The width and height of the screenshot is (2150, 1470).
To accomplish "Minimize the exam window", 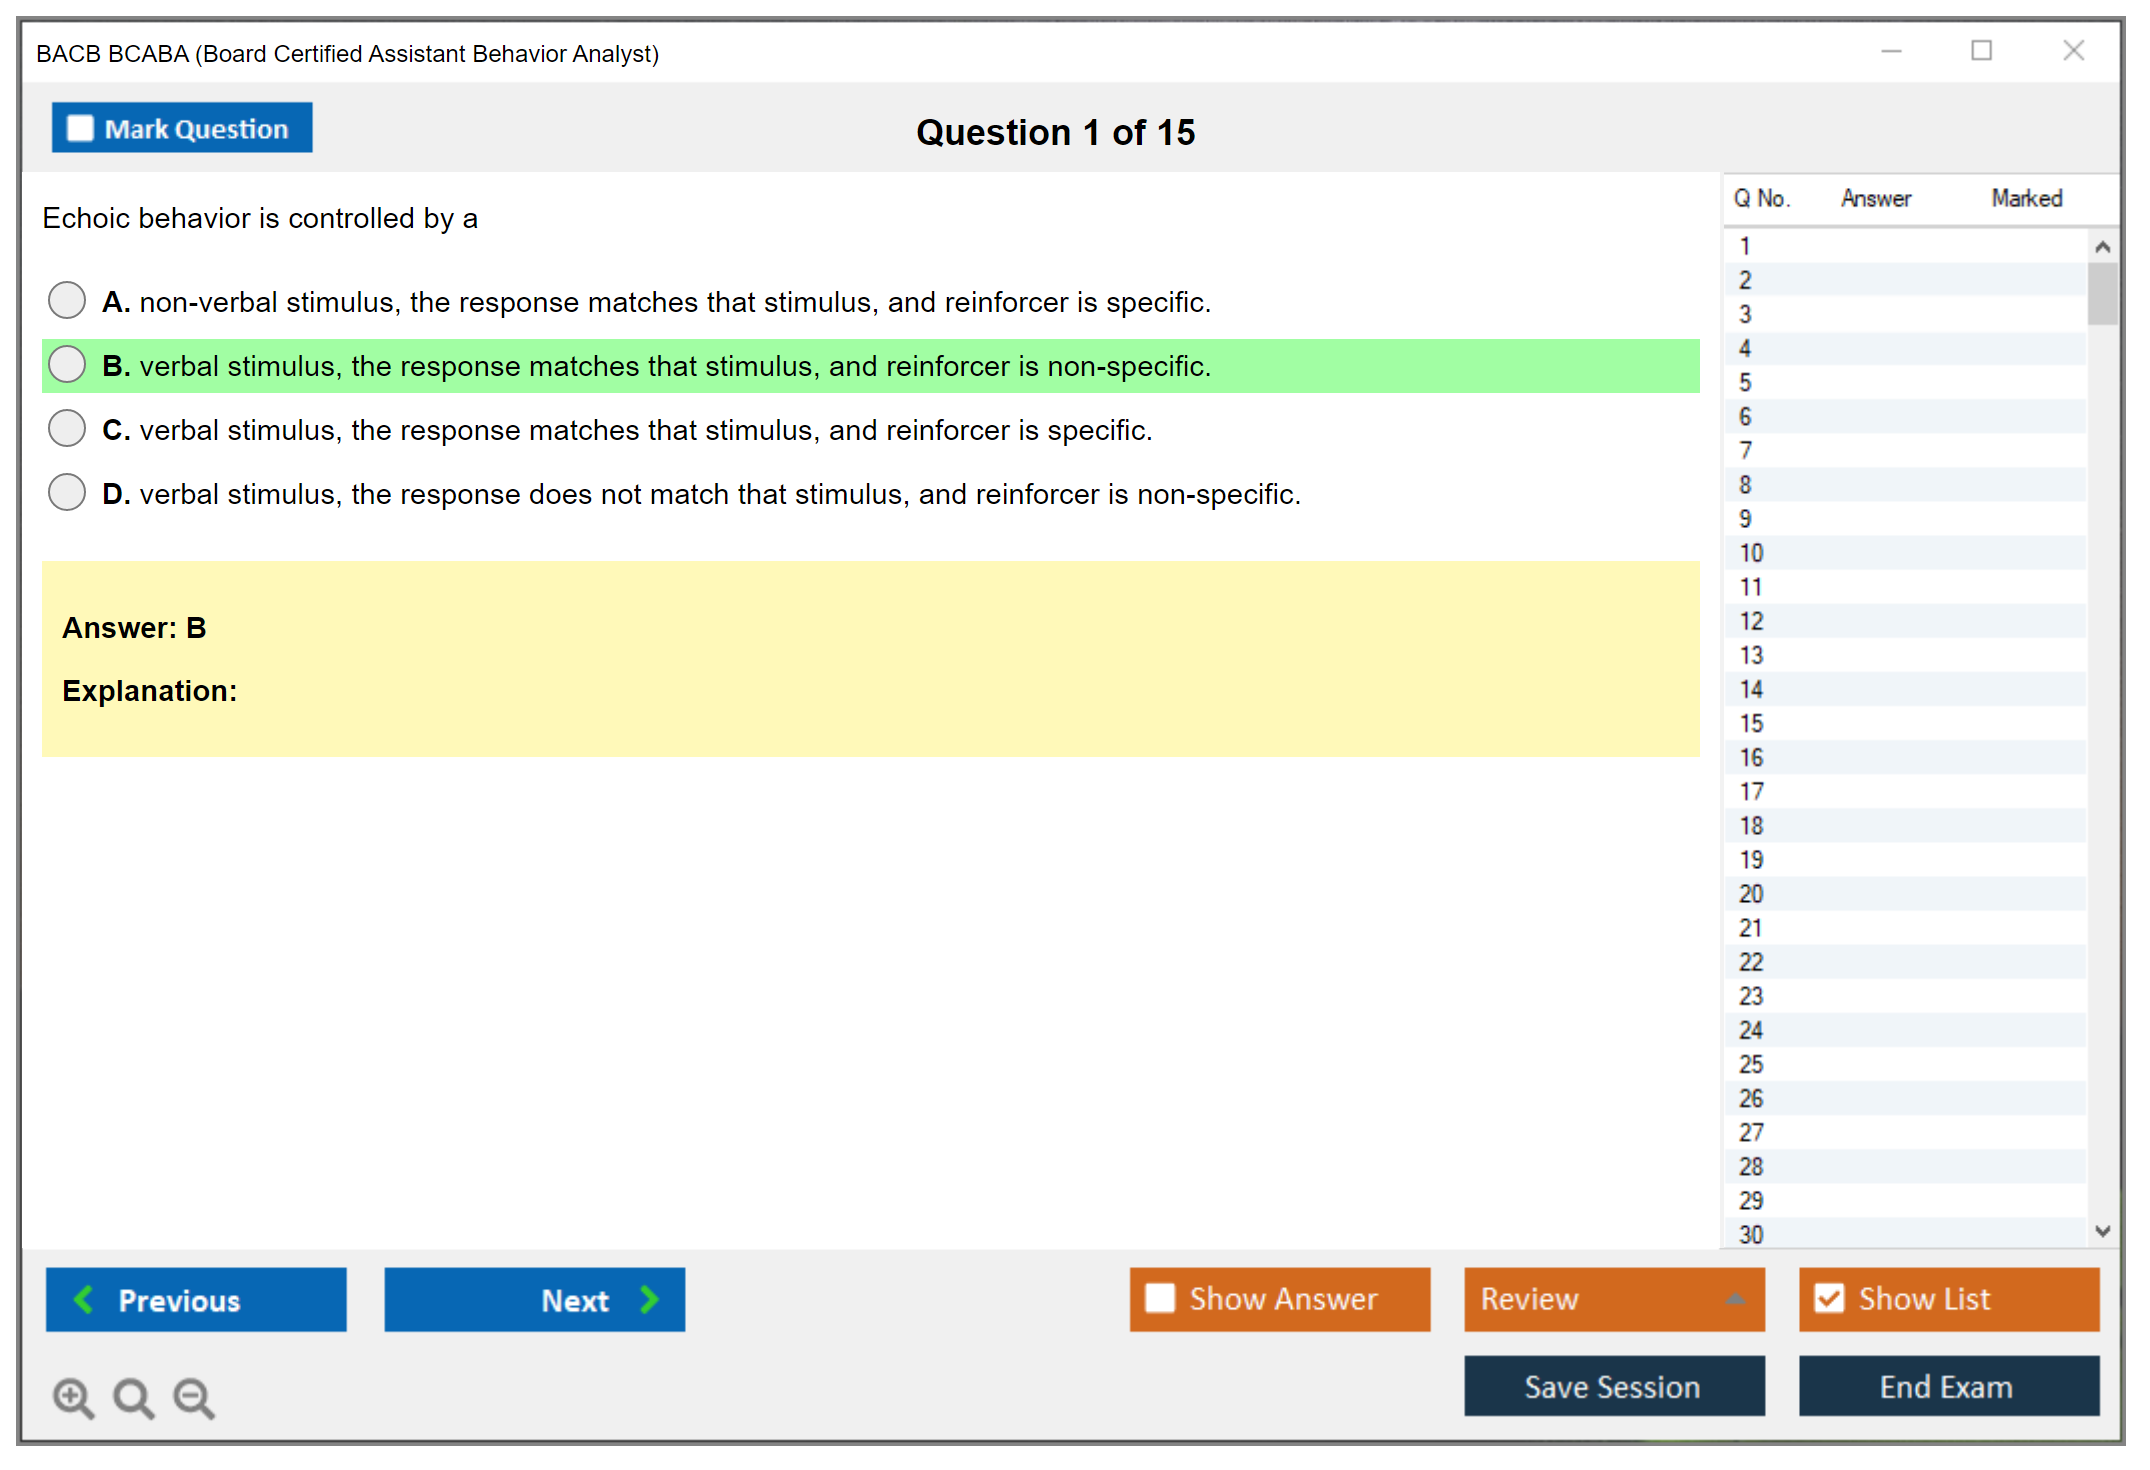I will (1891, 51).
